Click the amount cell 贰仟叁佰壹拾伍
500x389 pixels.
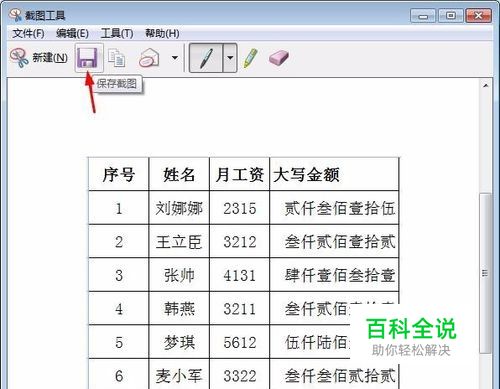tap(334, 208)
